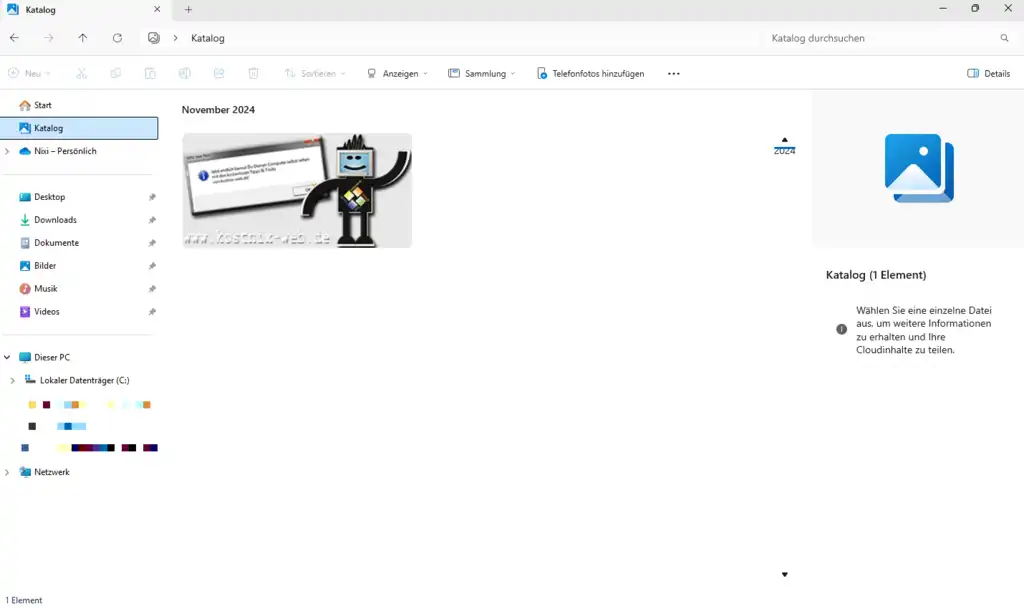Toggle the Details pane
The height and width of the screenshot is (609, 1024).
coord(988,73)
